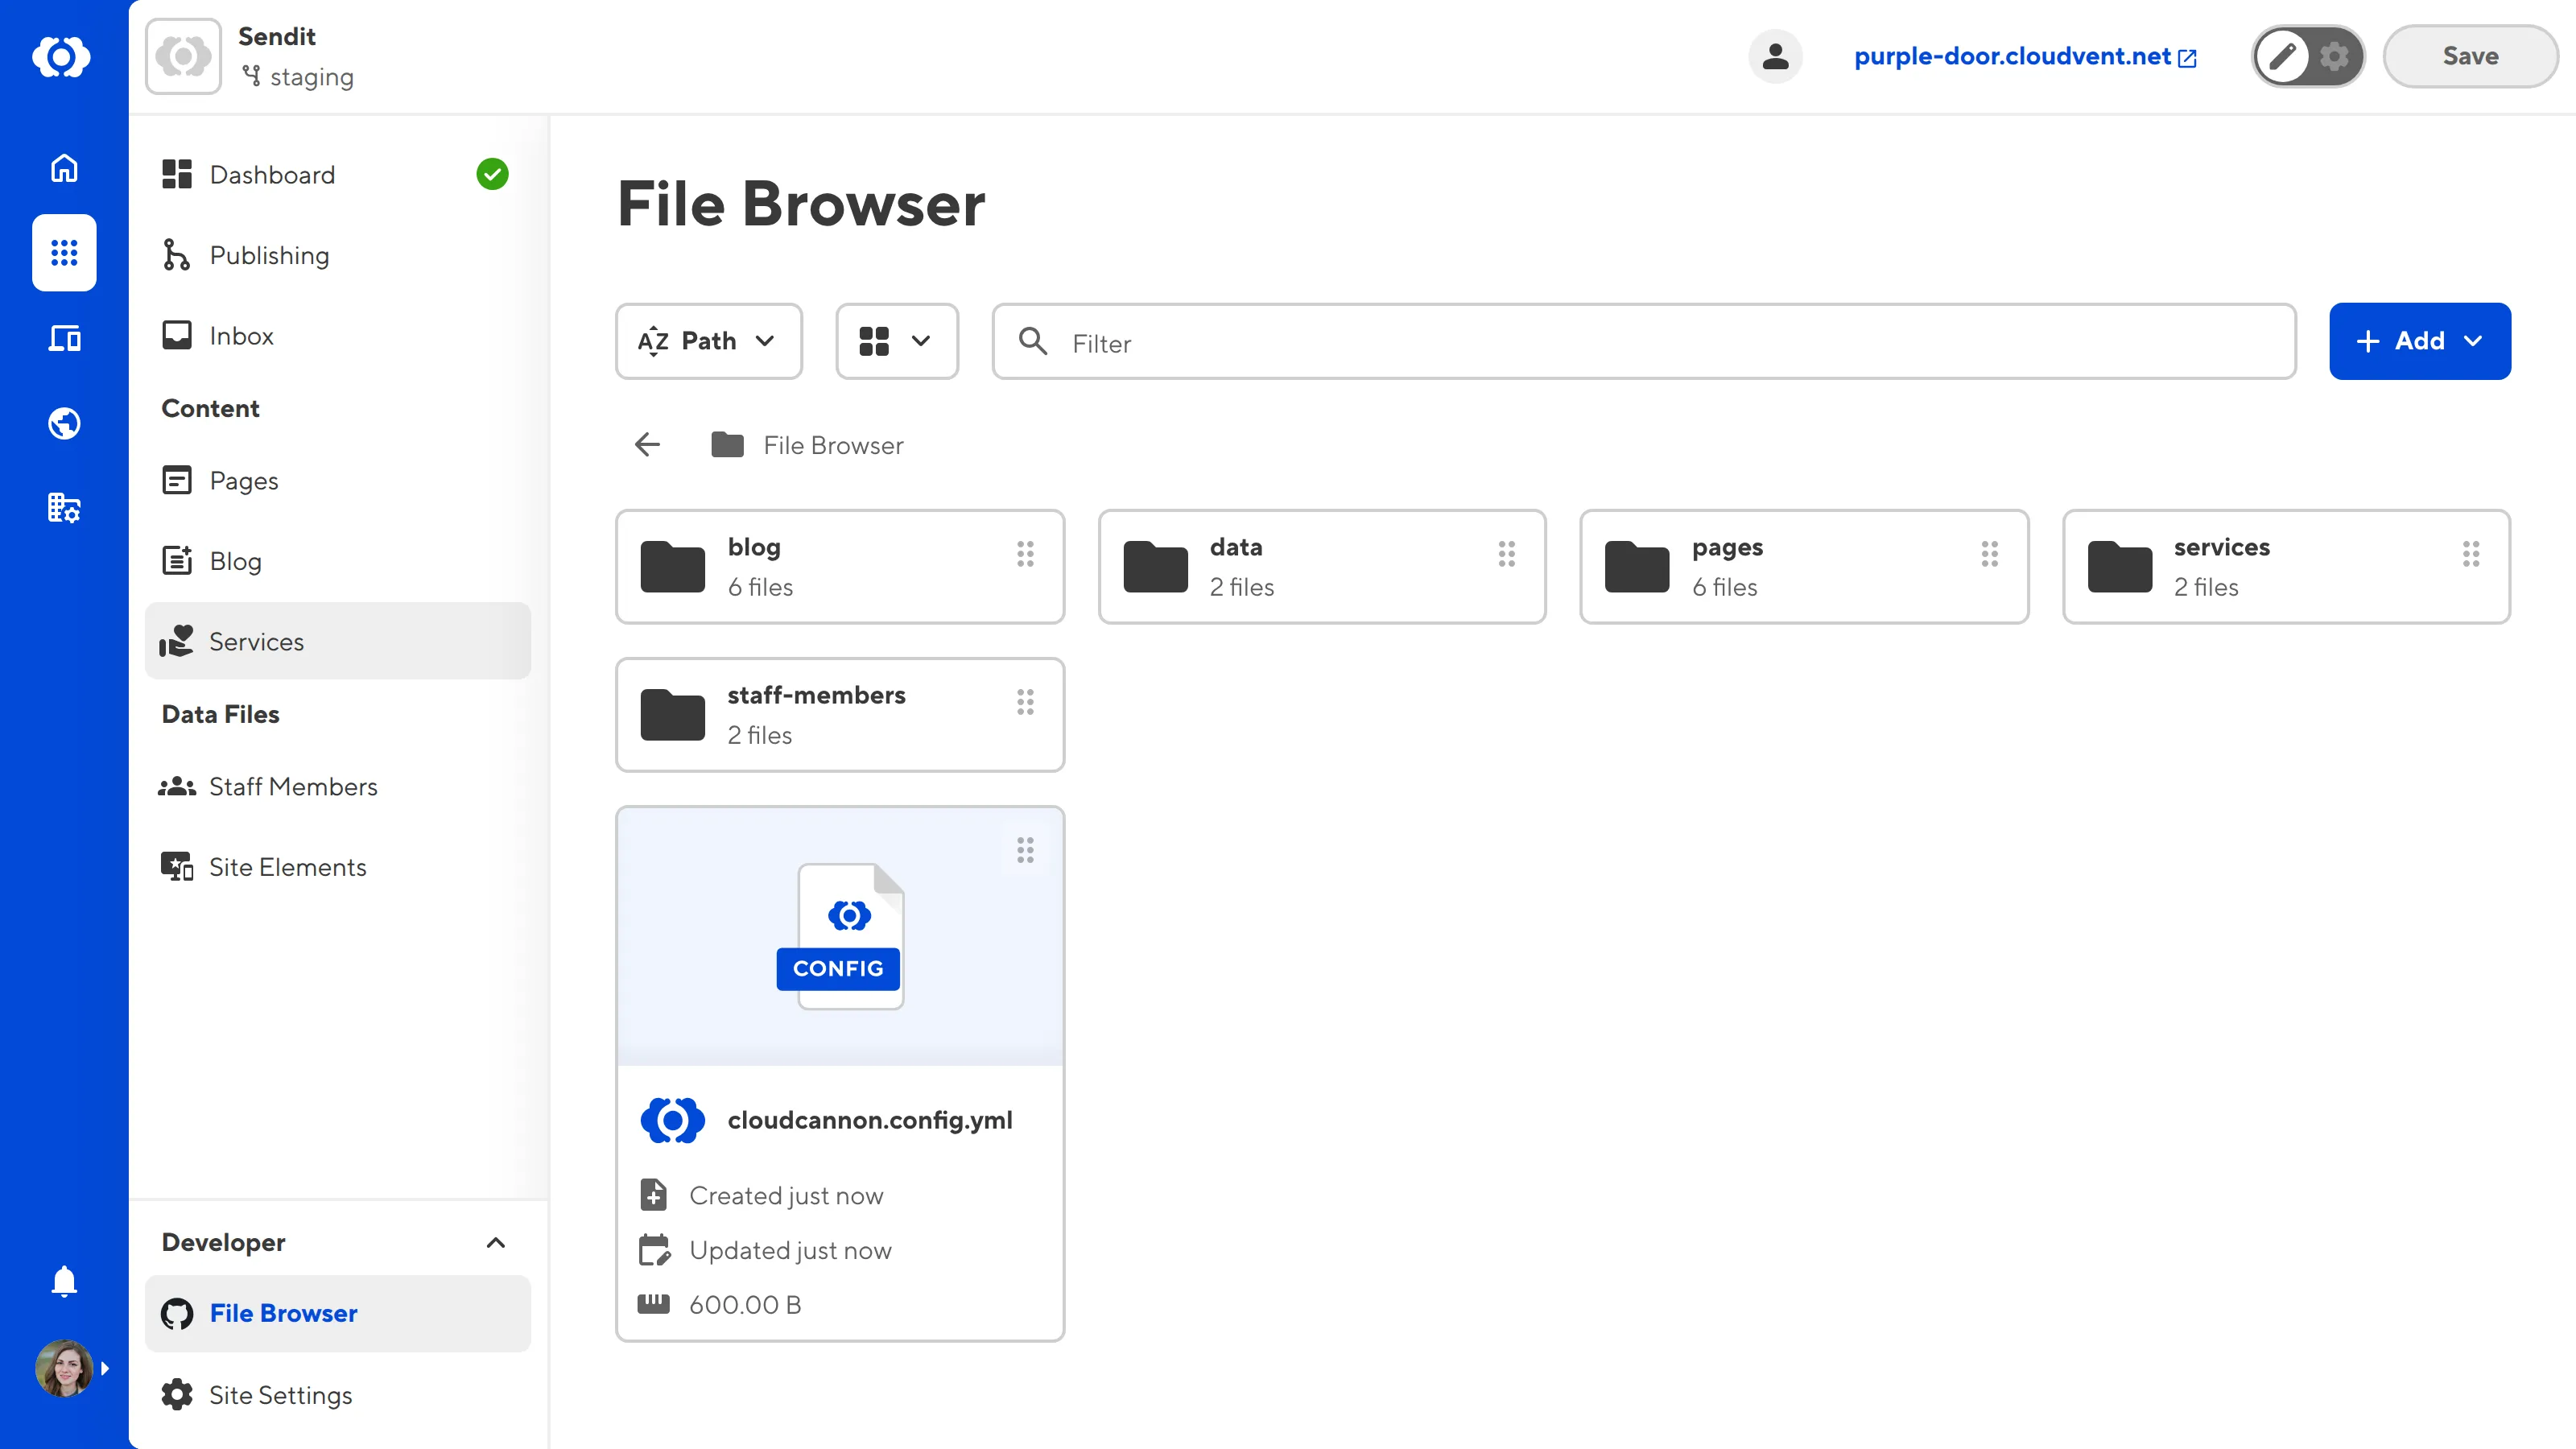Toggle grid view layout for files

(897, 341)
